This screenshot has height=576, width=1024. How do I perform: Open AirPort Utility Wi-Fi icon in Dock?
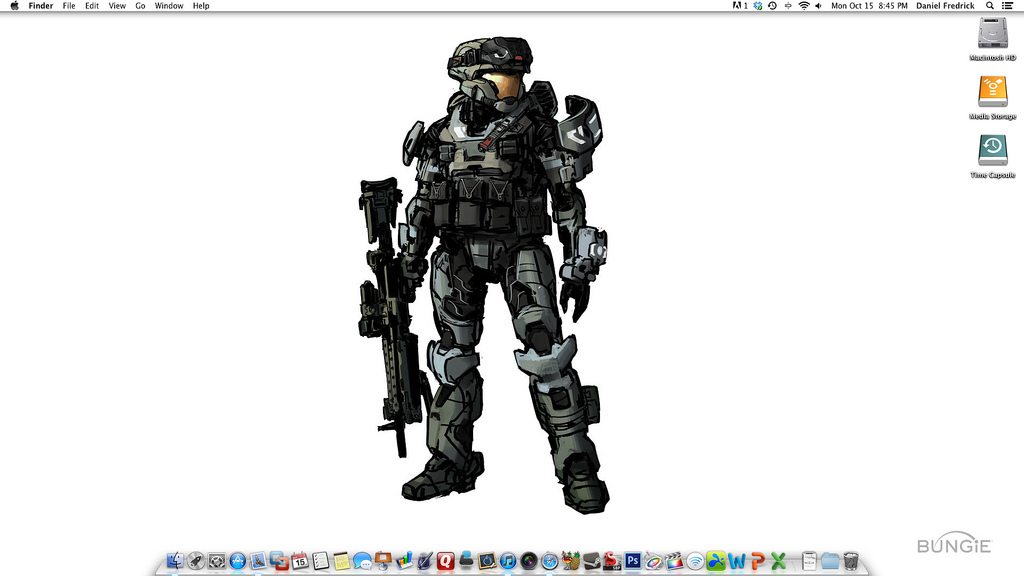point(696,560)
